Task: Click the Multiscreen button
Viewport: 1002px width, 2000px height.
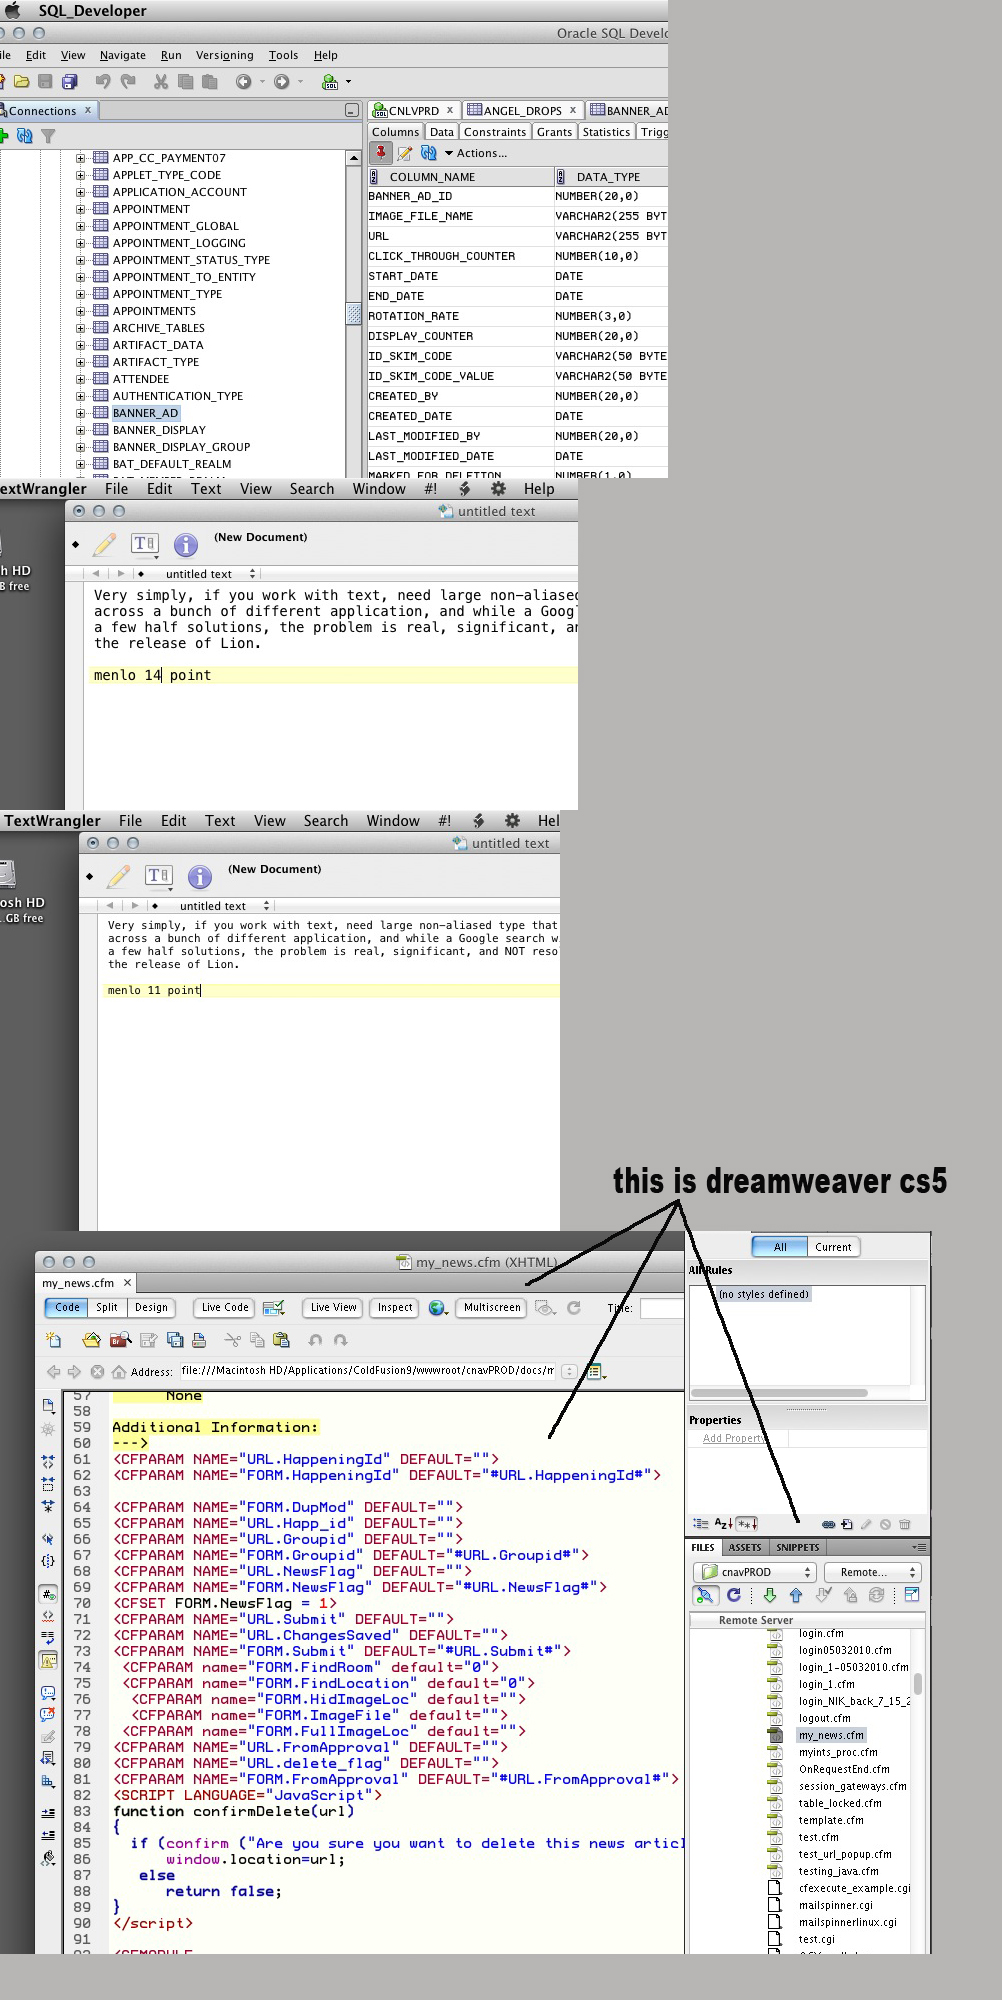Action: (492, 1307)
